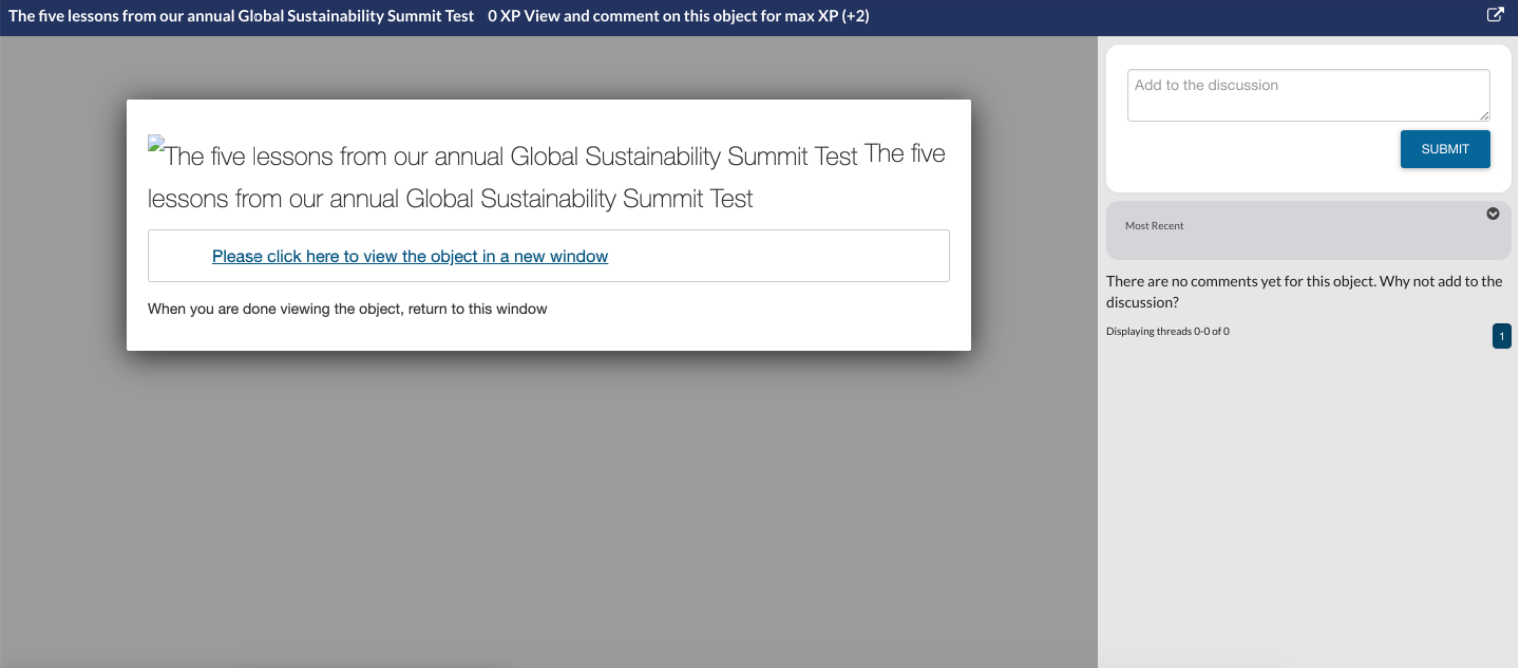Go to page 1 of threads
The width and height of the screenshot is (1518, 668).
[1501, 336]
